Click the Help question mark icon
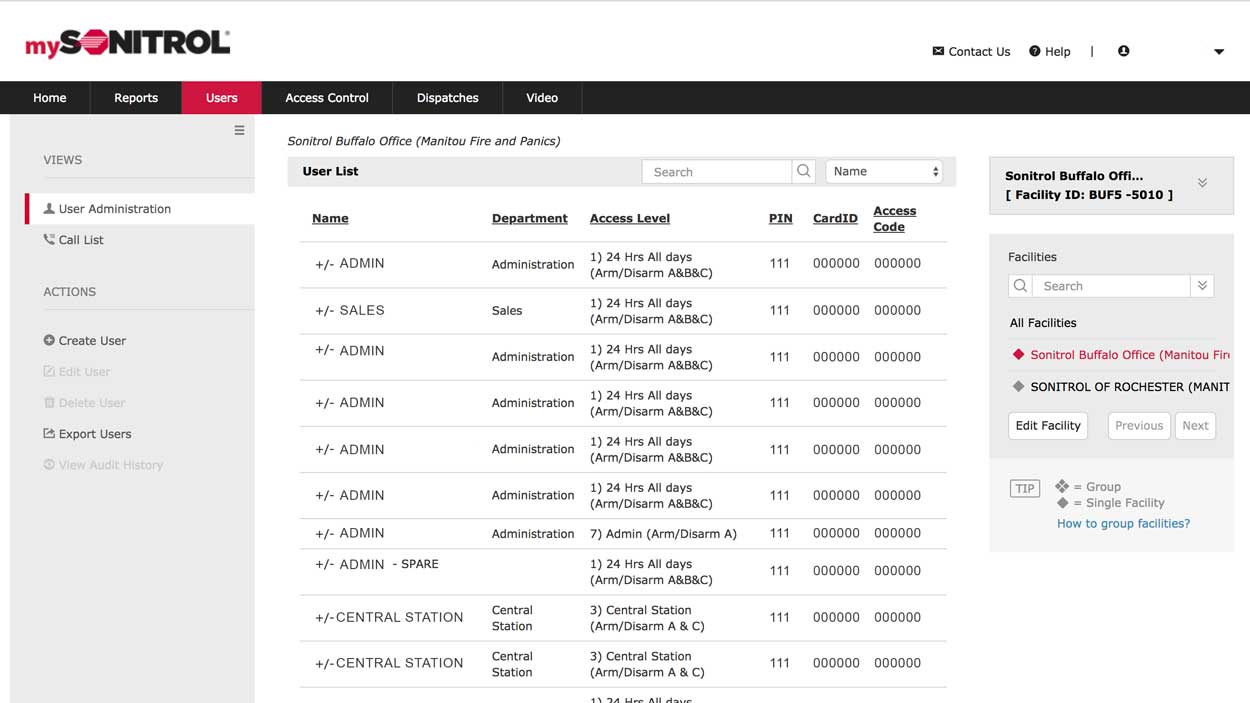Image resolution: width=1250 pixels, height=703 pixels. [x=1035, y=51]
